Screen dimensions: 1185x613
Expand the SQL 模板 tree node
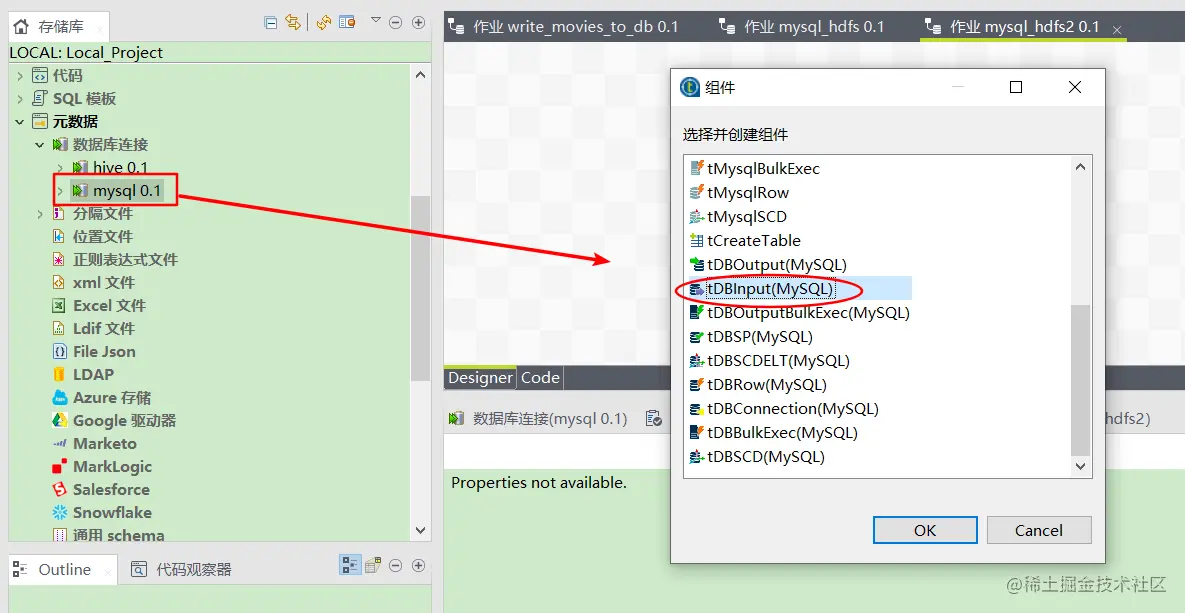(20, 99)
